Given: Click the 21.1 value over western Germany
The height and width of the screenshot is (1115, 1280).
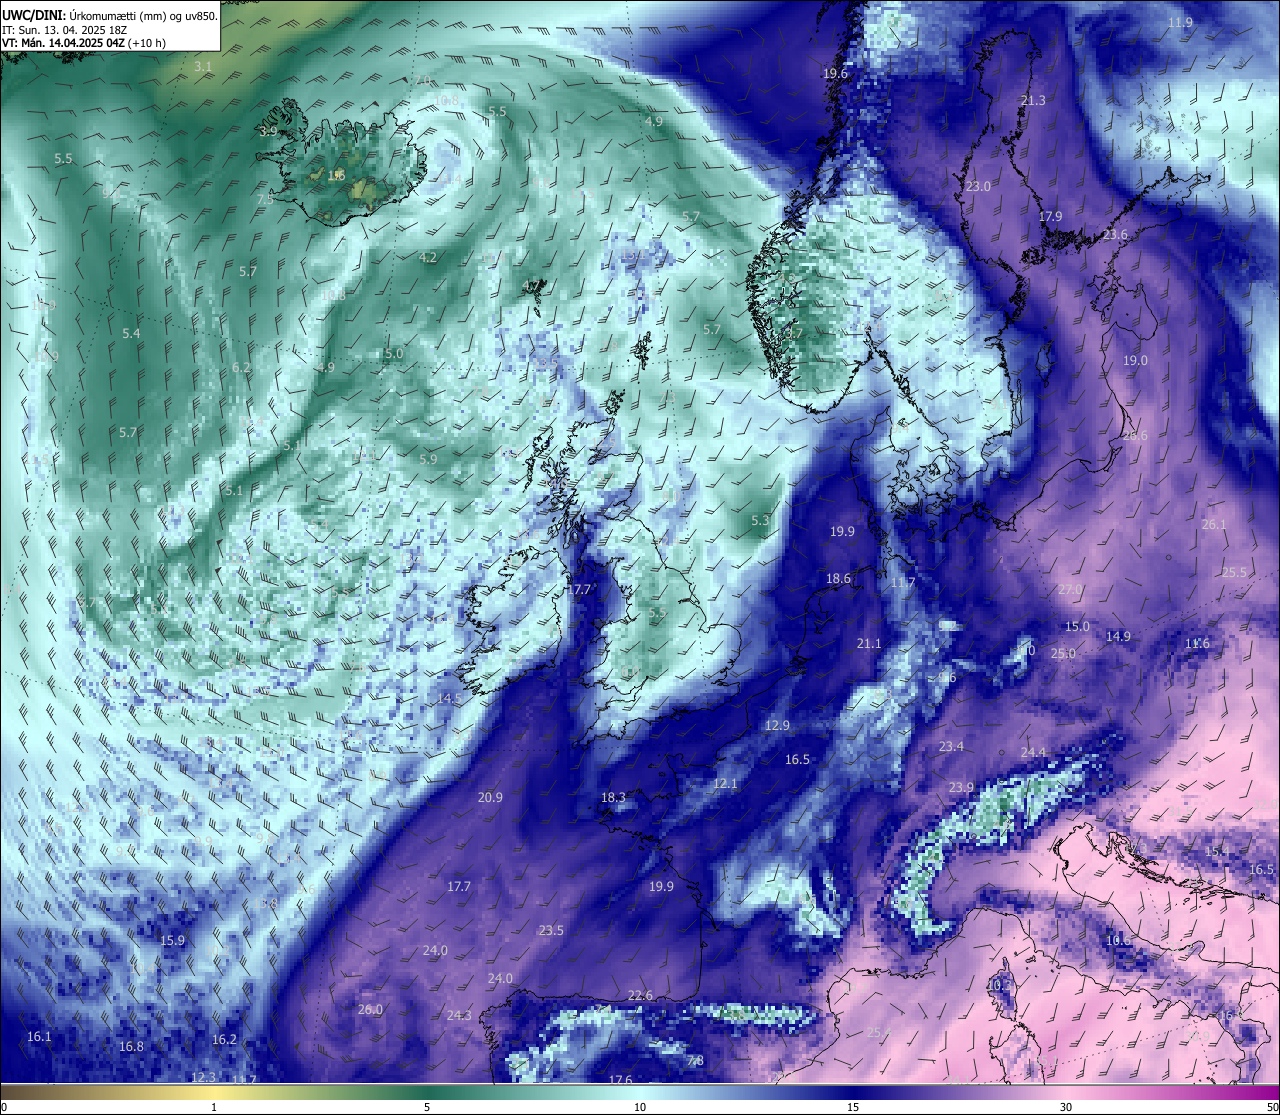Looking at the screenshot, I should click(869, 644).
